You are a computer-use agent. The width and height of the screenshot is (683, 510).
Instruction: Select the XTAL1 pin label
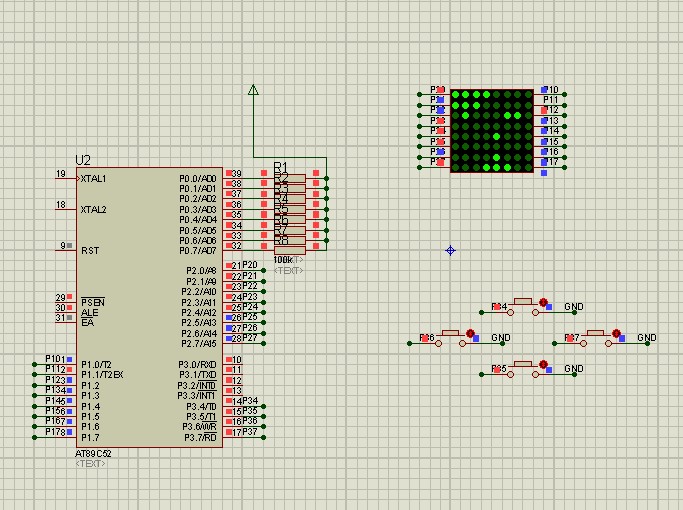pos(93,179)
